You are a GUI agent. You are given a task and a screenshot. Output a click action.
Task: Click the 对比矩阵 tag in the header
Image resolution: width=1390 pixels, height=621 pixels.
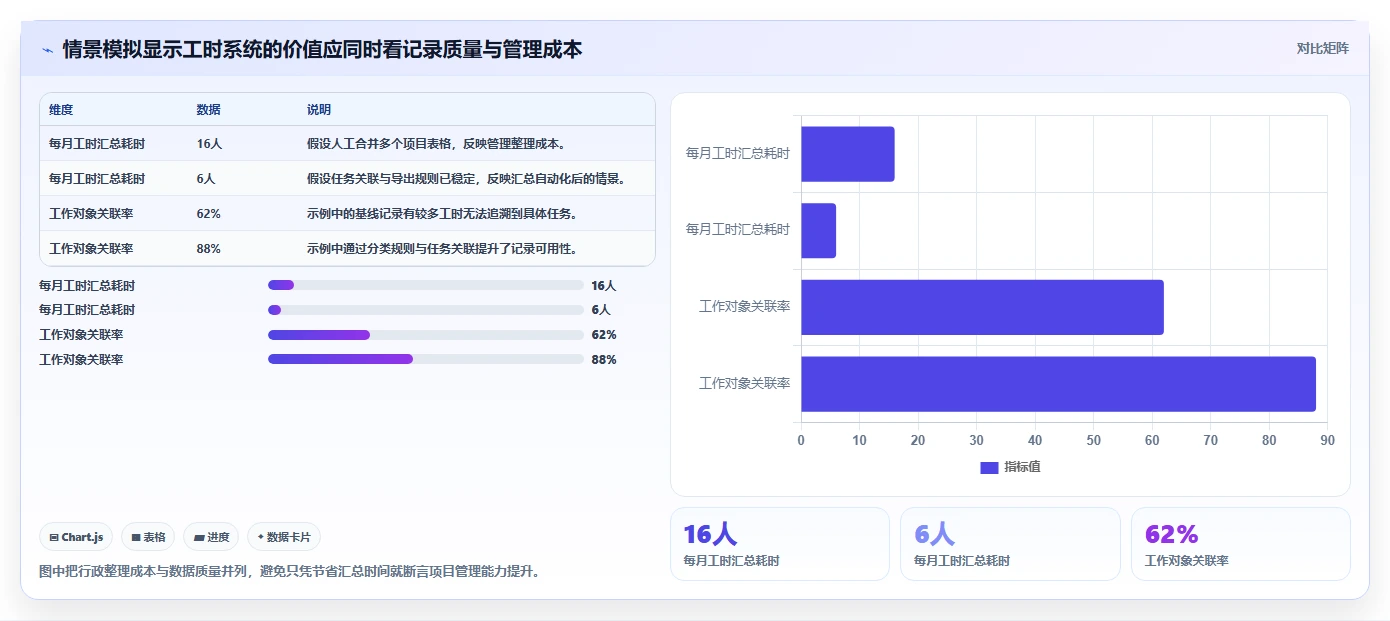tap(1322, 48)
